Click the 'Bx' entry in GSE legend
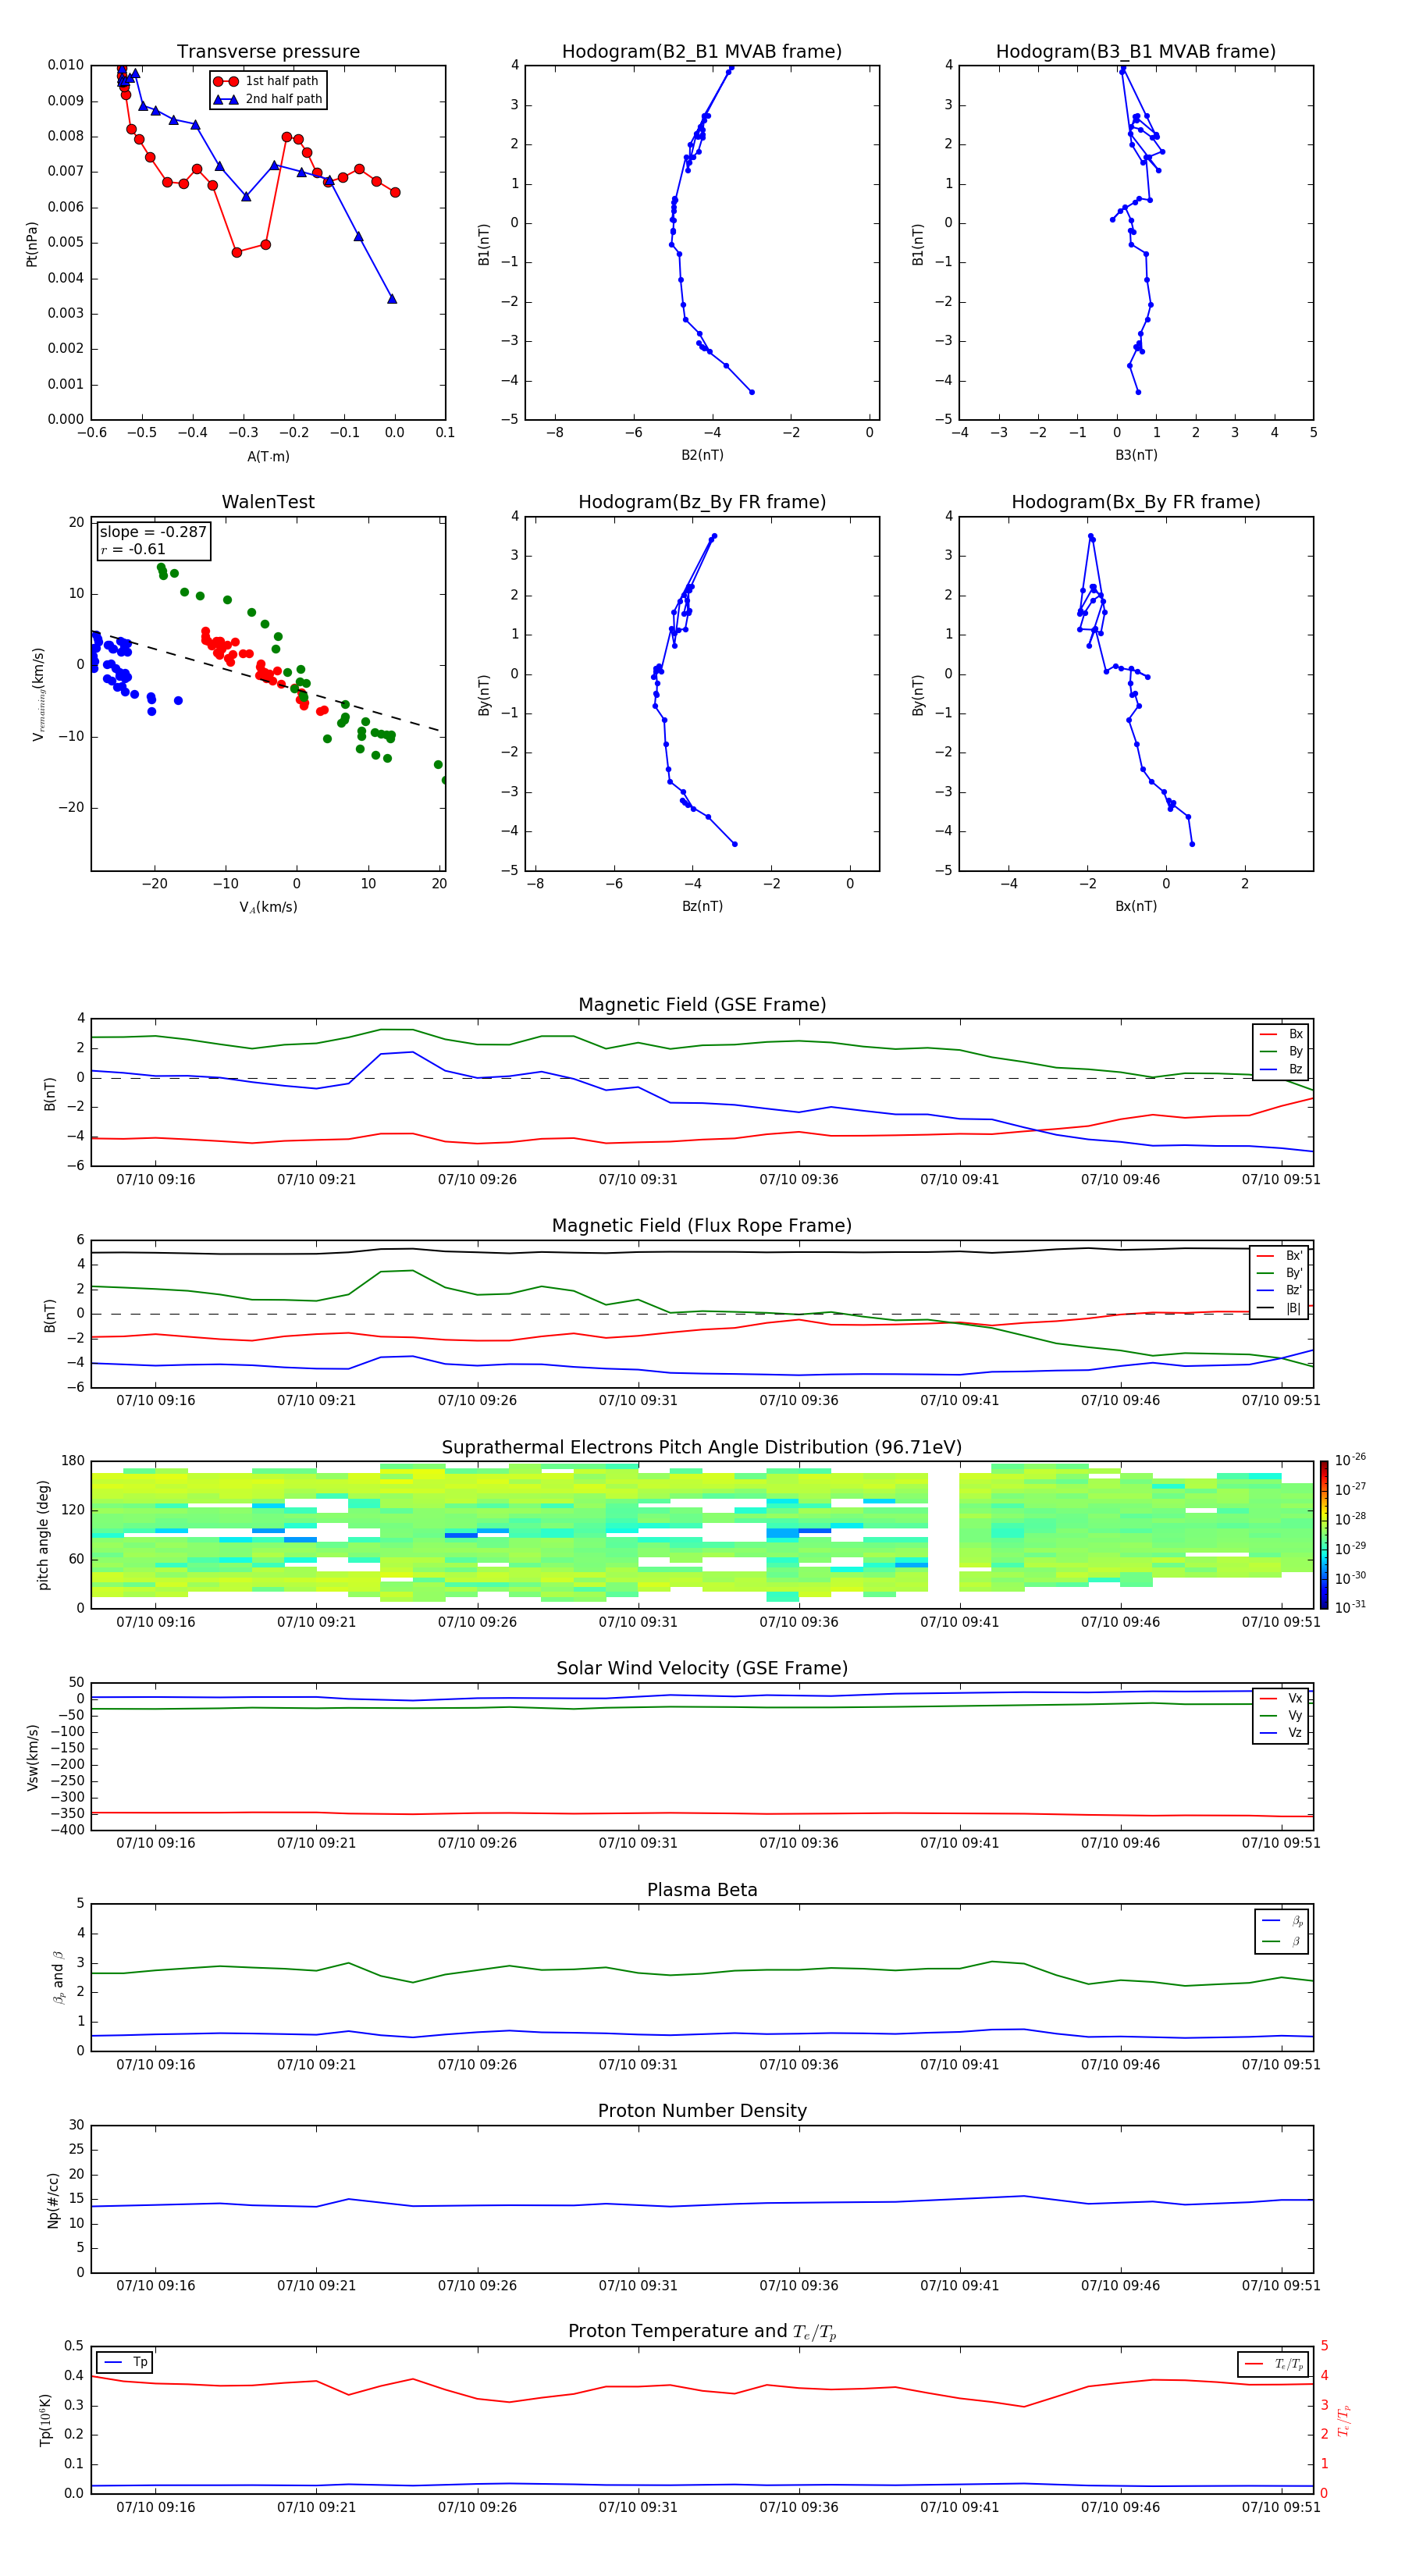Viewport: 1405px width, 2576px height. [1282, 1034]
